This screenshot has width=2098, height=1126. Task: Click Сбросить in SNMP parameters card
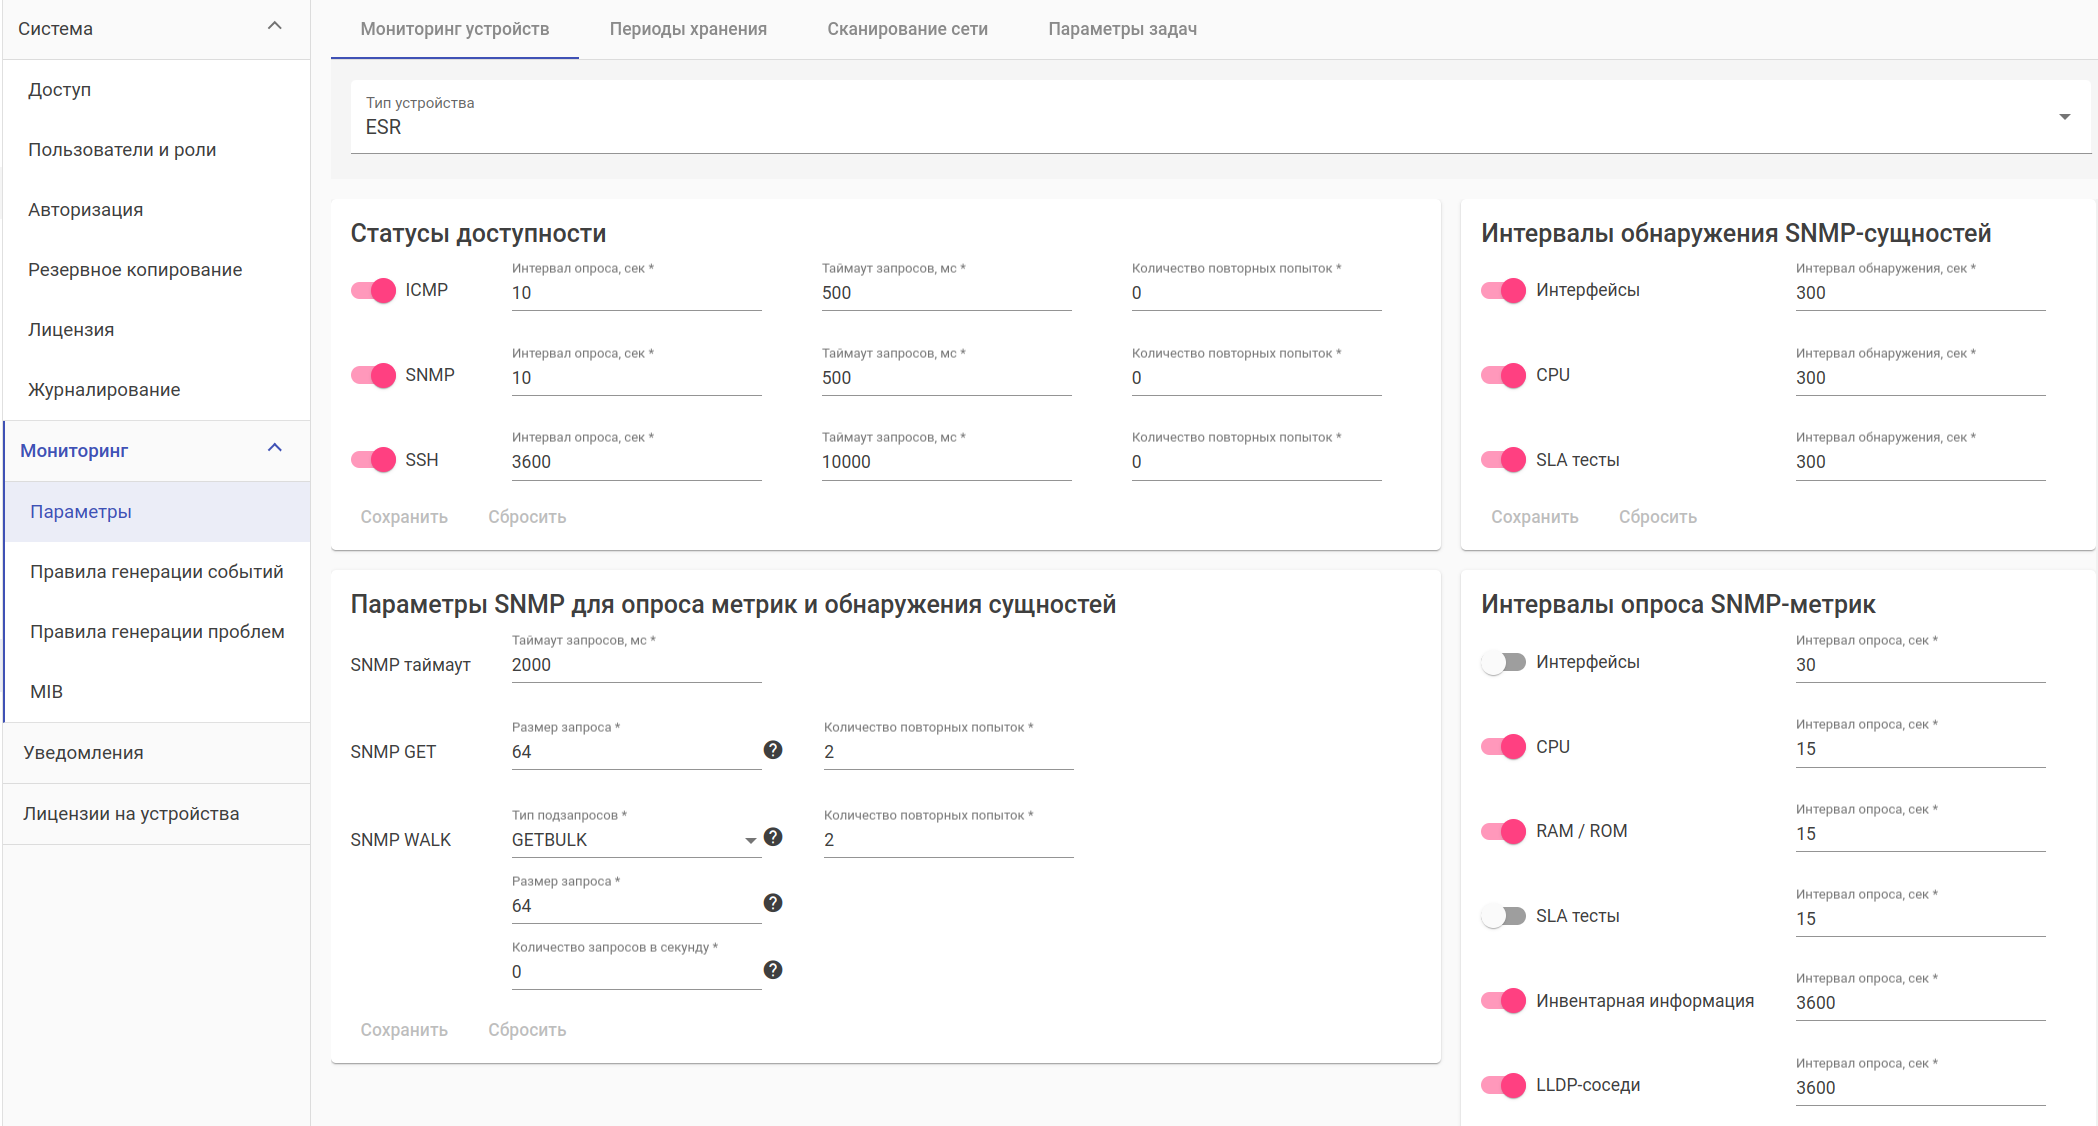click(x=527, y=1030)
